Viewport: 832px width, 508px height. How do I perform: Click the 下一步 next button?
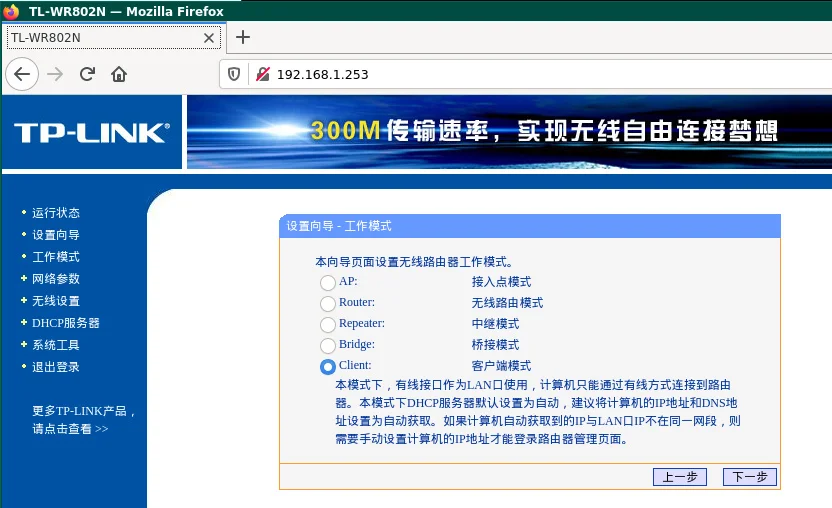point(750,477)
